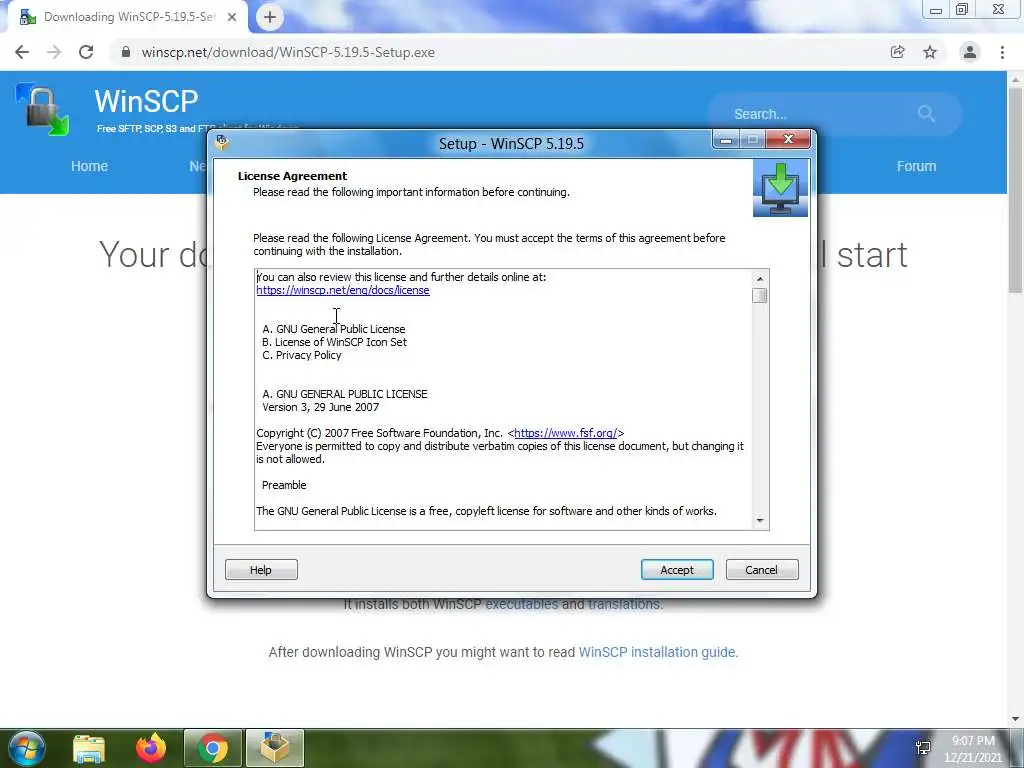Click the site lock security icon

(x=126, y=52)
